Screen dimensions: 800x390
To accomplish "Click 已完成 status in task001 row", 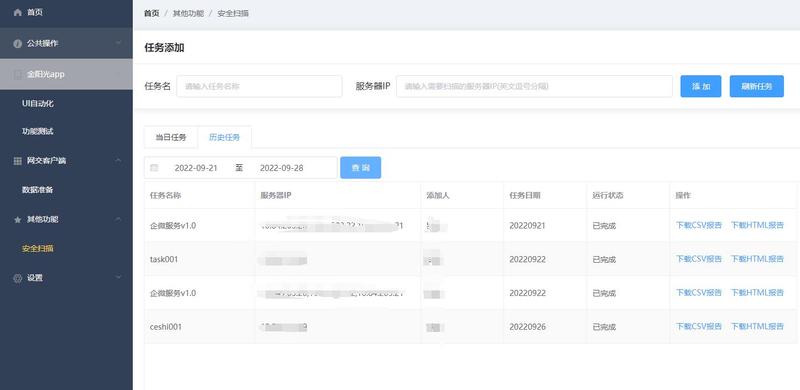I will point(604,259).
